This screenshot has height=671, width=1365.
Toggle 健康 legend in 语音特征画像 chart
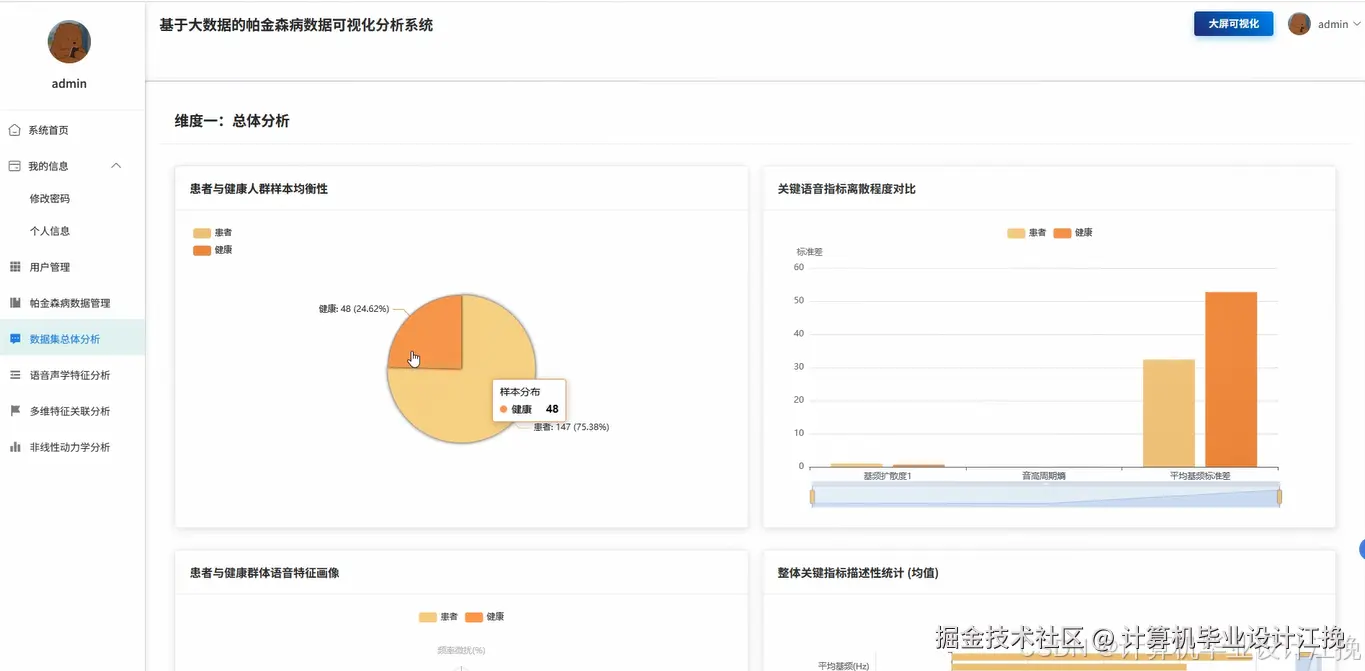click(x=485, y=617)
